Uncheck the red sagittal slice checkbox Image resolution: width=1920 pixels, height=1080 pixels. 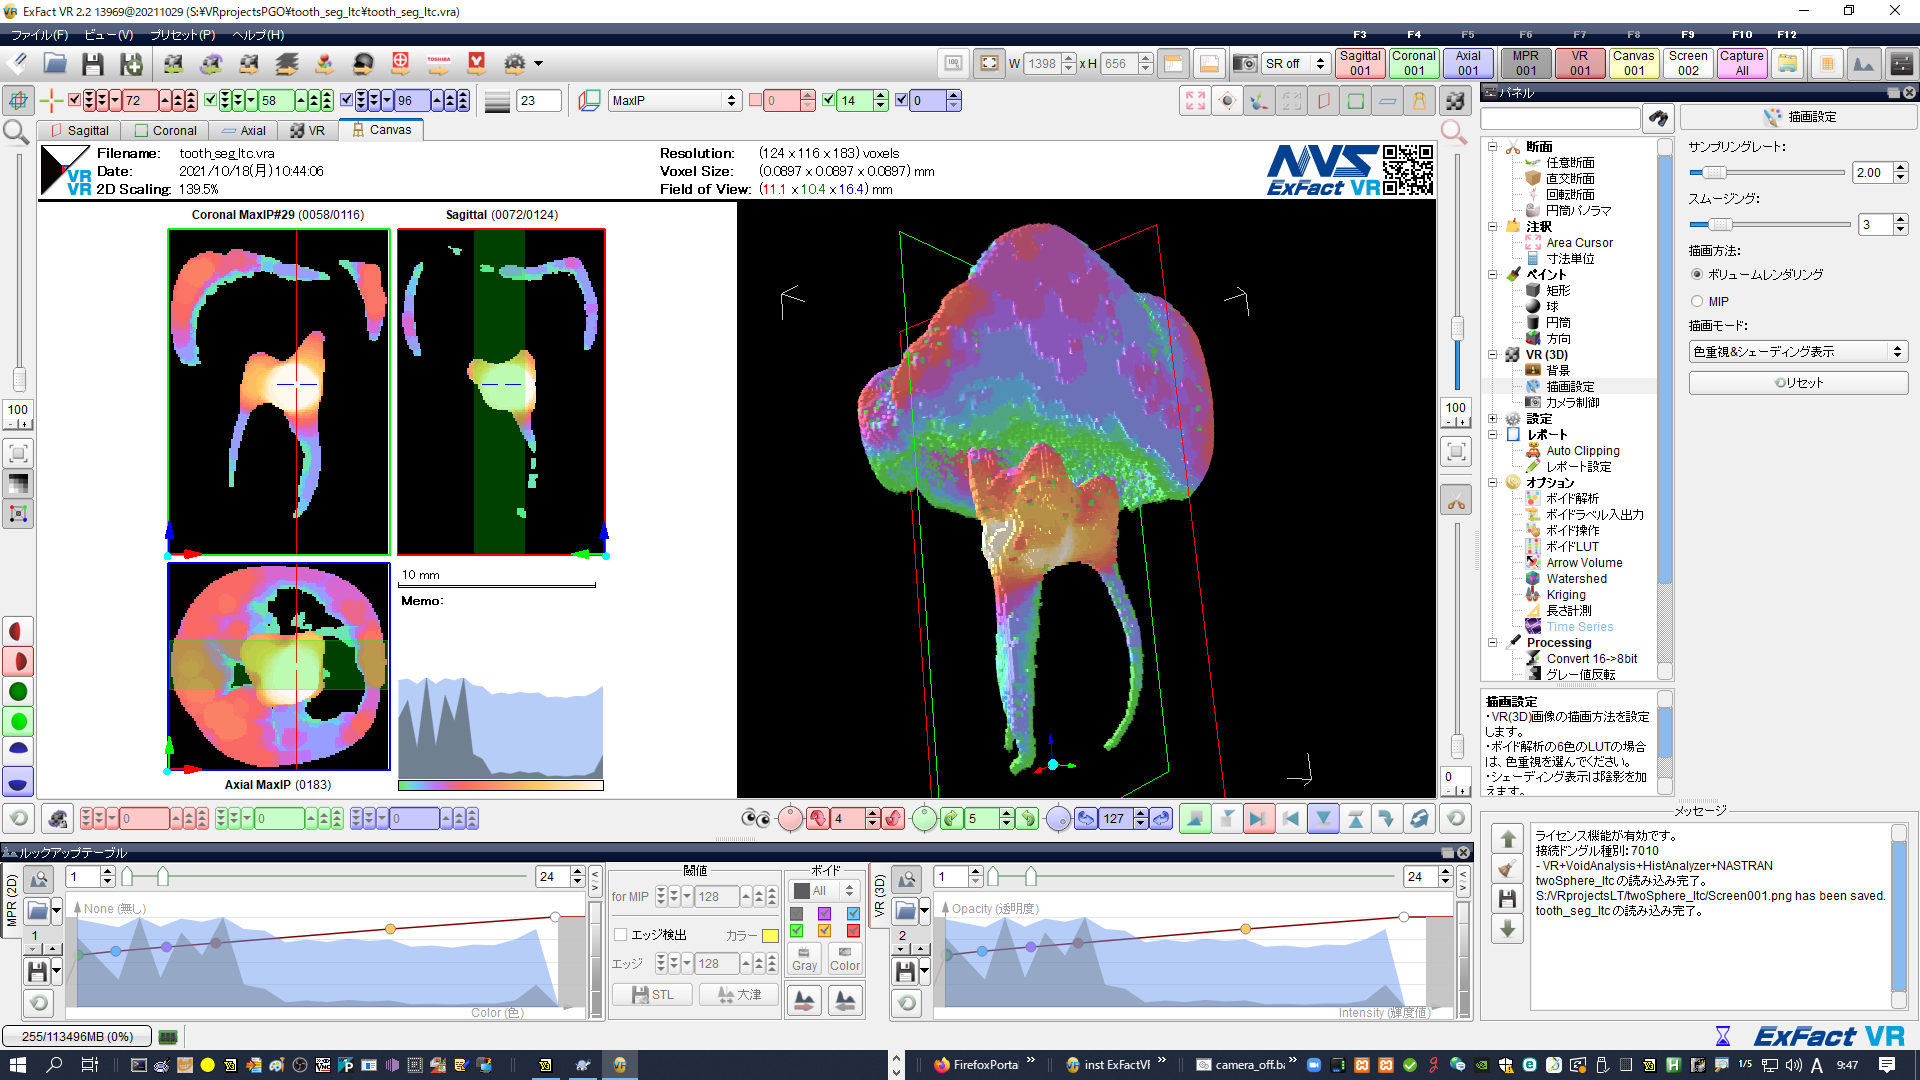tap(75, 100)
